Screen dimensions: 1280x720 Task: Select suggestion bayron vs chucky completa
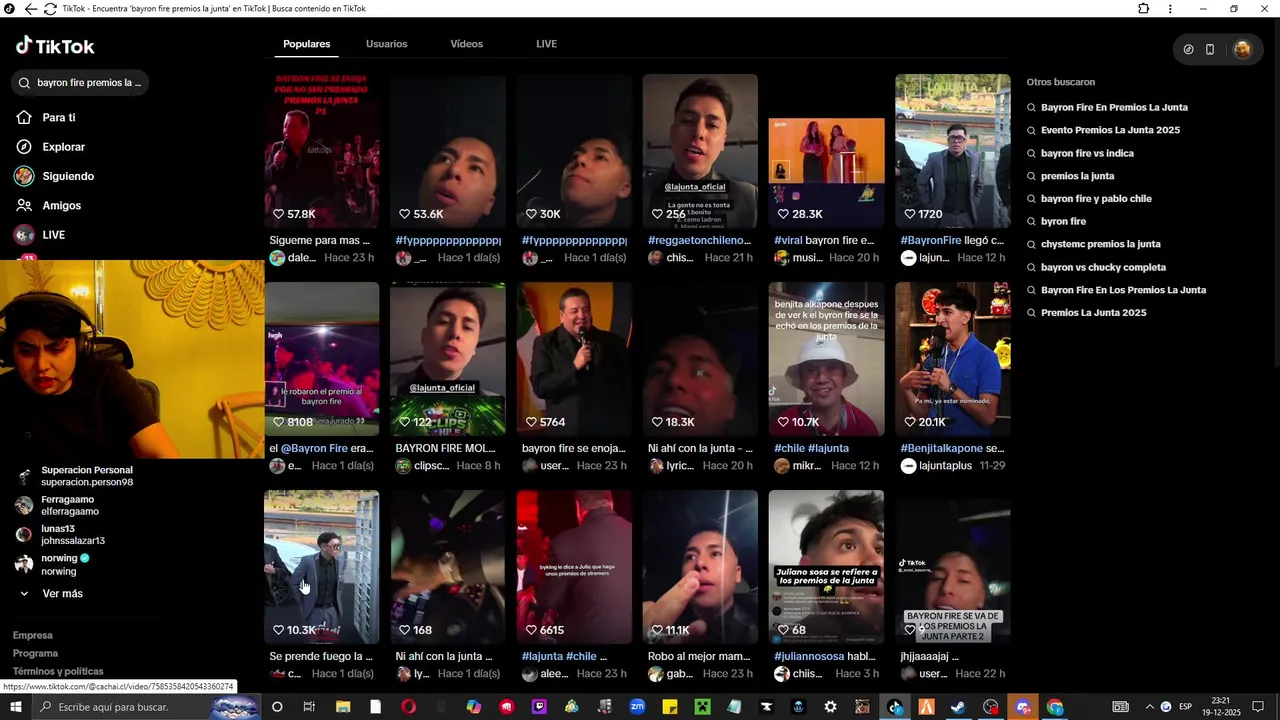(x=1103, y=267)
